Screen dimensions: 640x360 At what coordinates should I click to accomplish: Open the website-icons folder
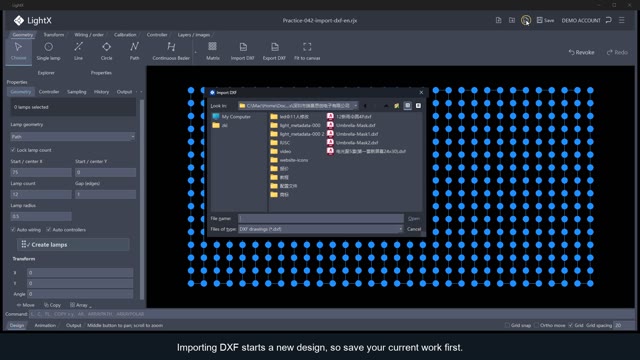point(289,160)
